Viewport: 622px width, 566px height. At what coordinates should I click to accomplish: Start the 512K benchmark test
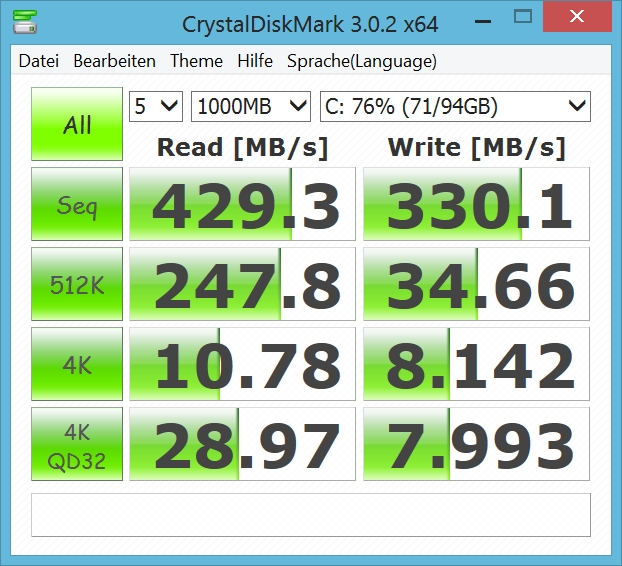click(77, 284)
